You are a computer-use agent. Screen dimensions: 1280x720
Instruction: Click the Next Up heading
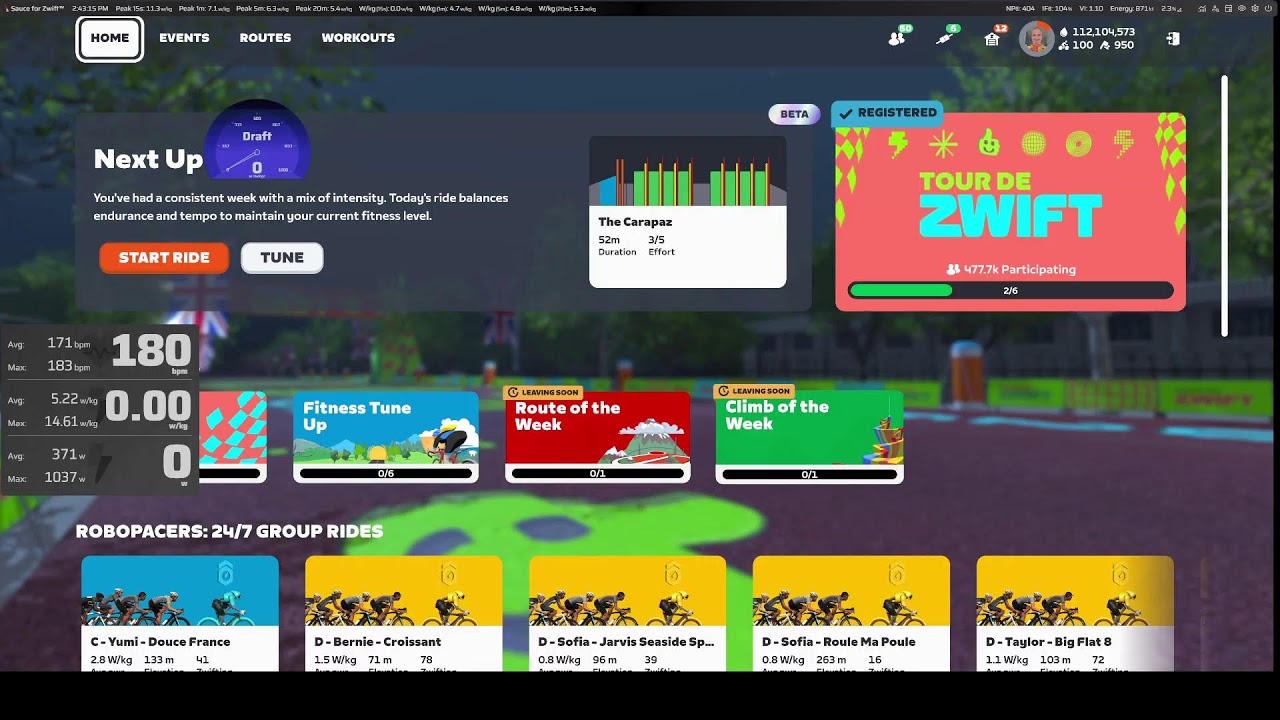tap(148, 159)
